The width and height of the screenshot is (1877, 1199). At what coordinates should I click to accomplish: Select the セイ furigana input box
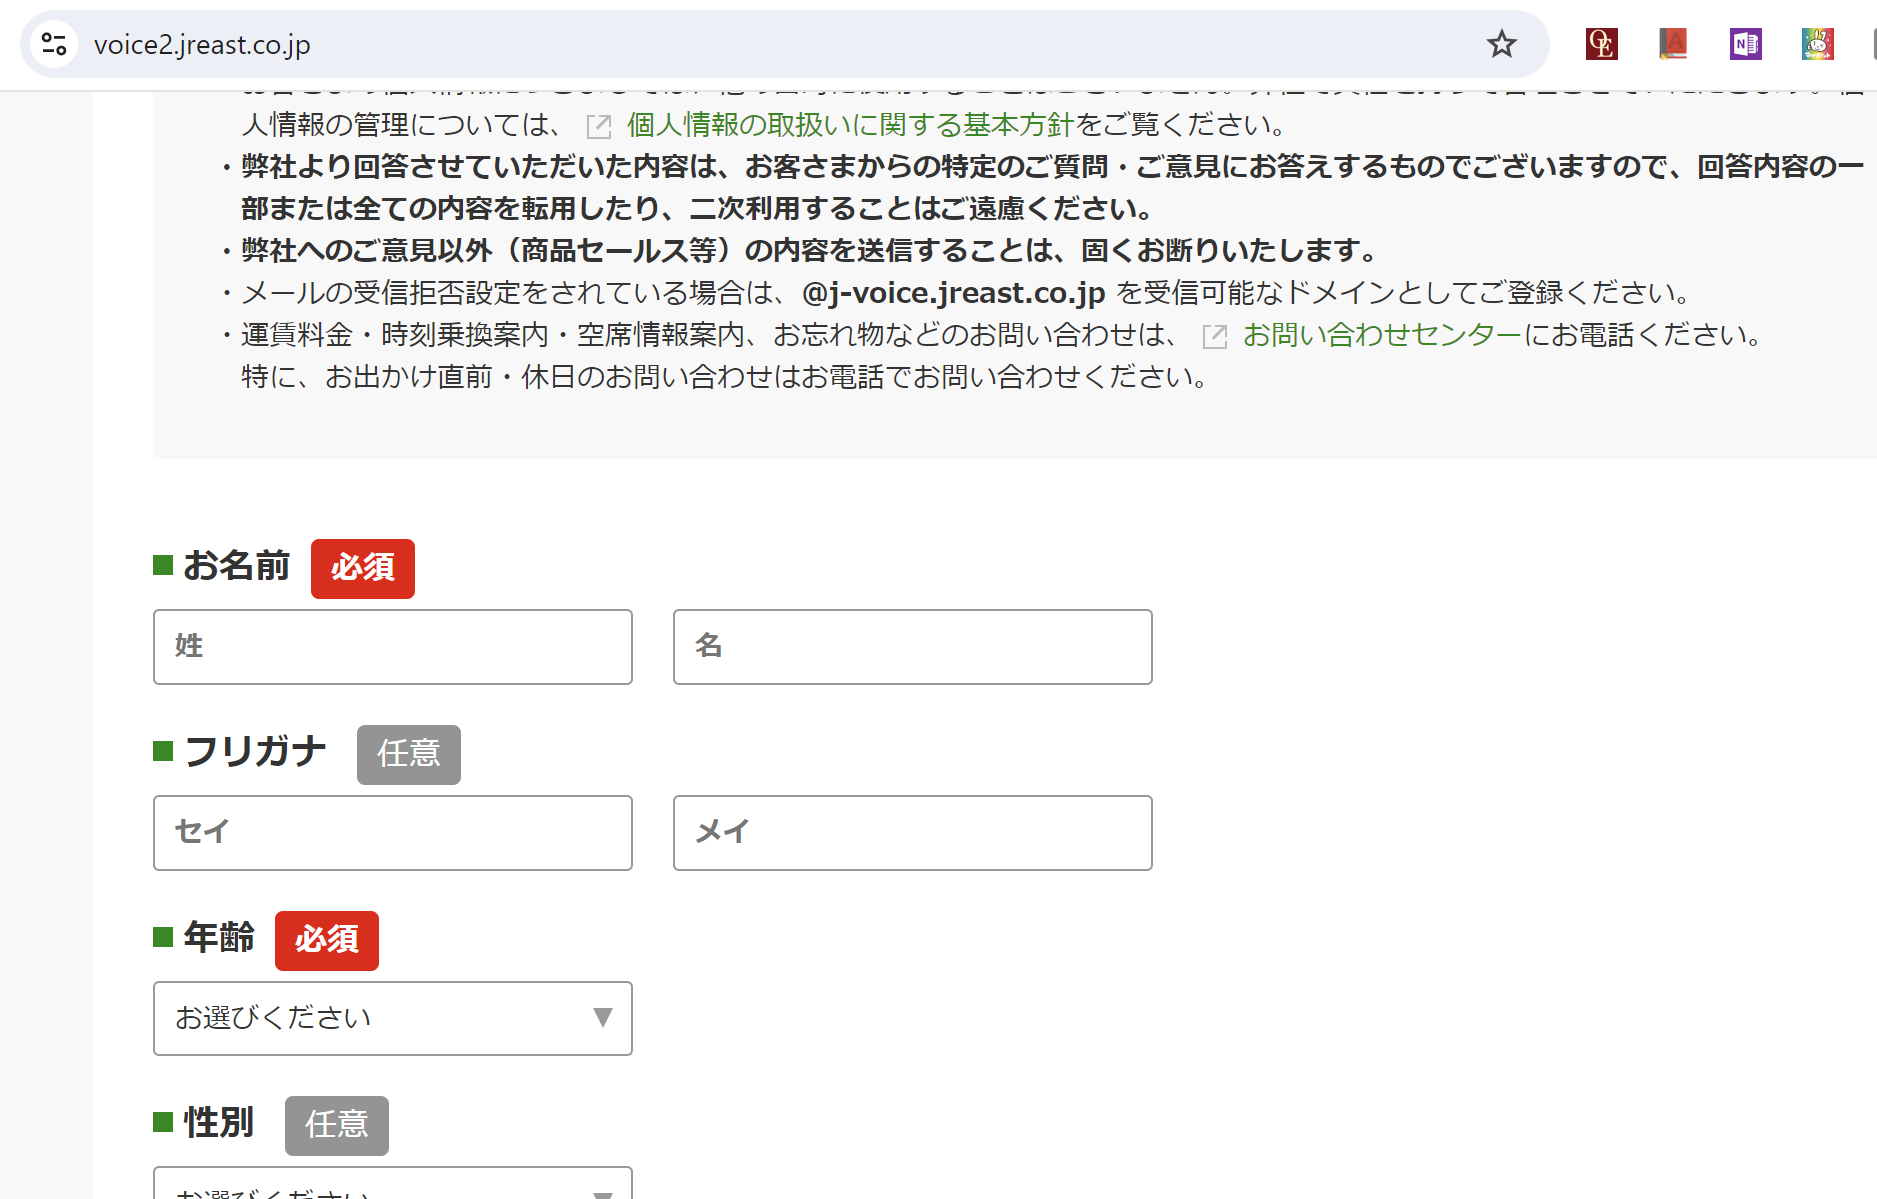pyautogui.click(x=392, y=833)
